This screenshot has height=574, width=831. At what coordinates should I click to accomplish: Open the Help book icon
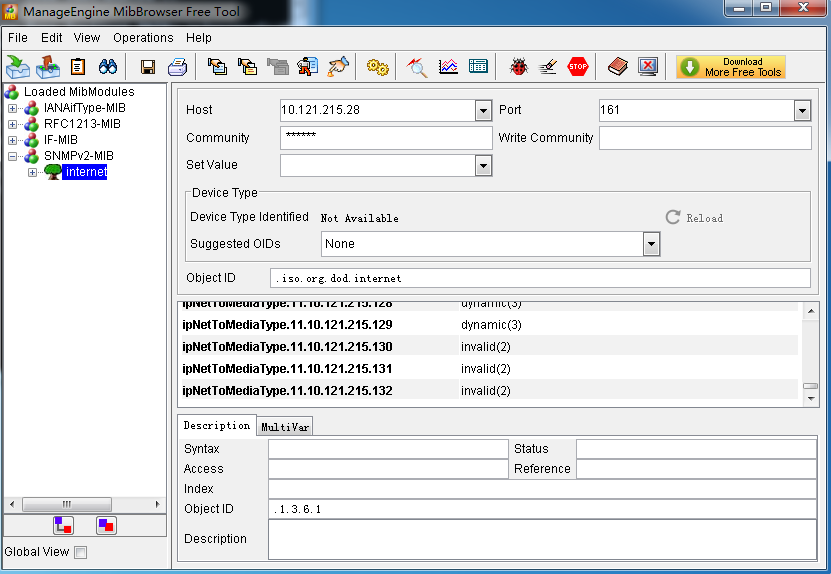click(x=617, y=67)
